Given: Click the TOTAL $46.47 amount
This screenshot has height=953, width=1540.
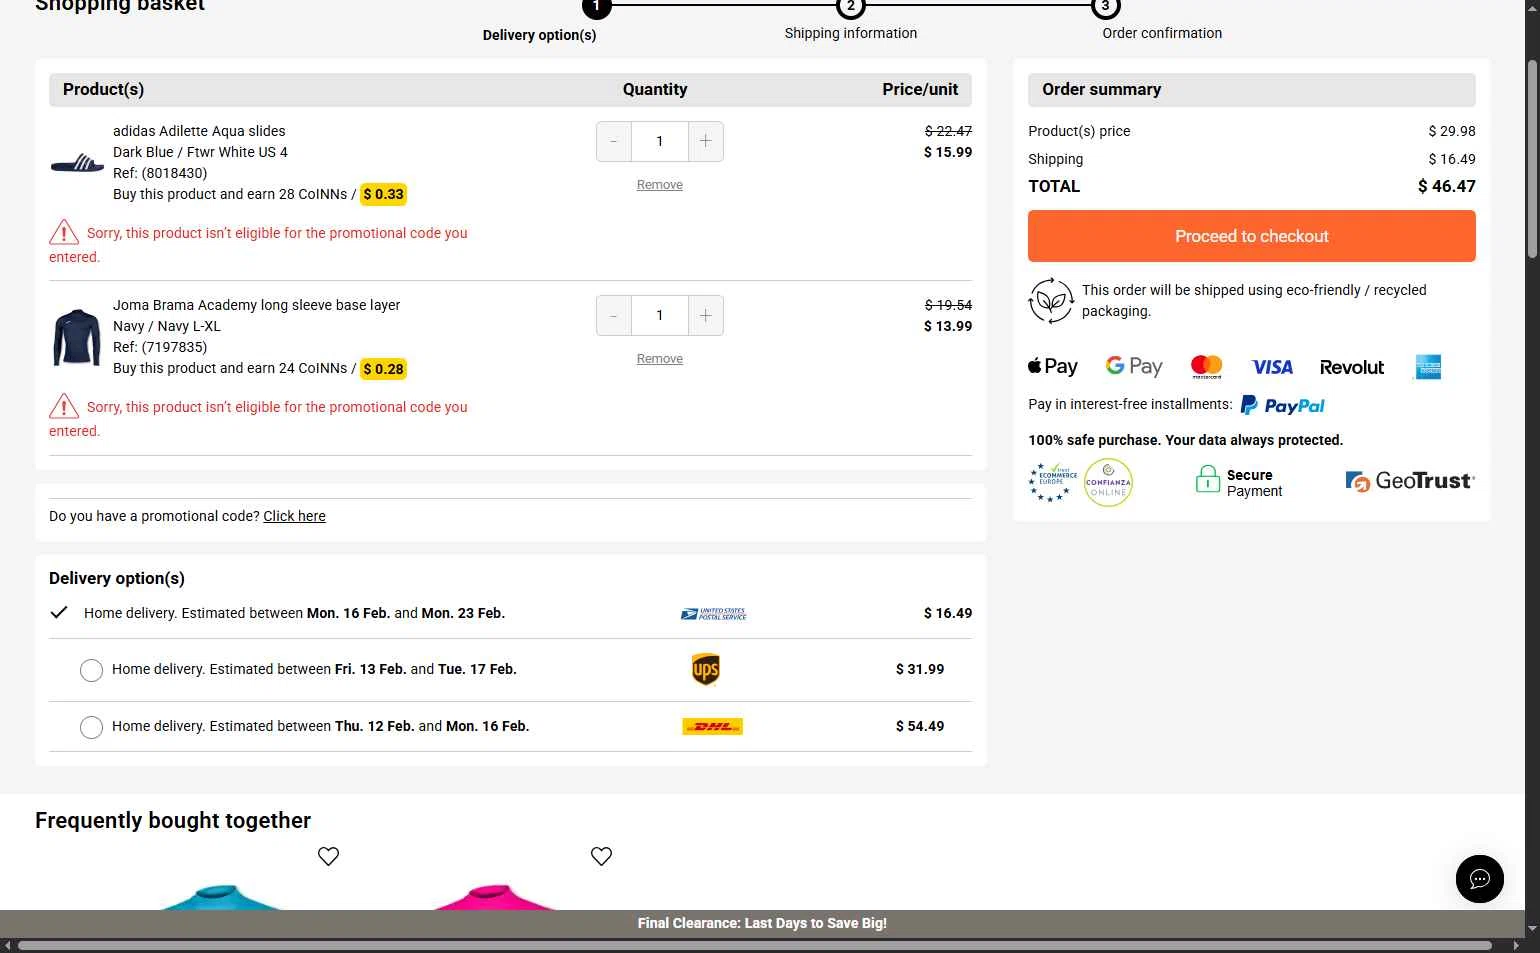Looking at the screenshot, I should (1446, 186).
